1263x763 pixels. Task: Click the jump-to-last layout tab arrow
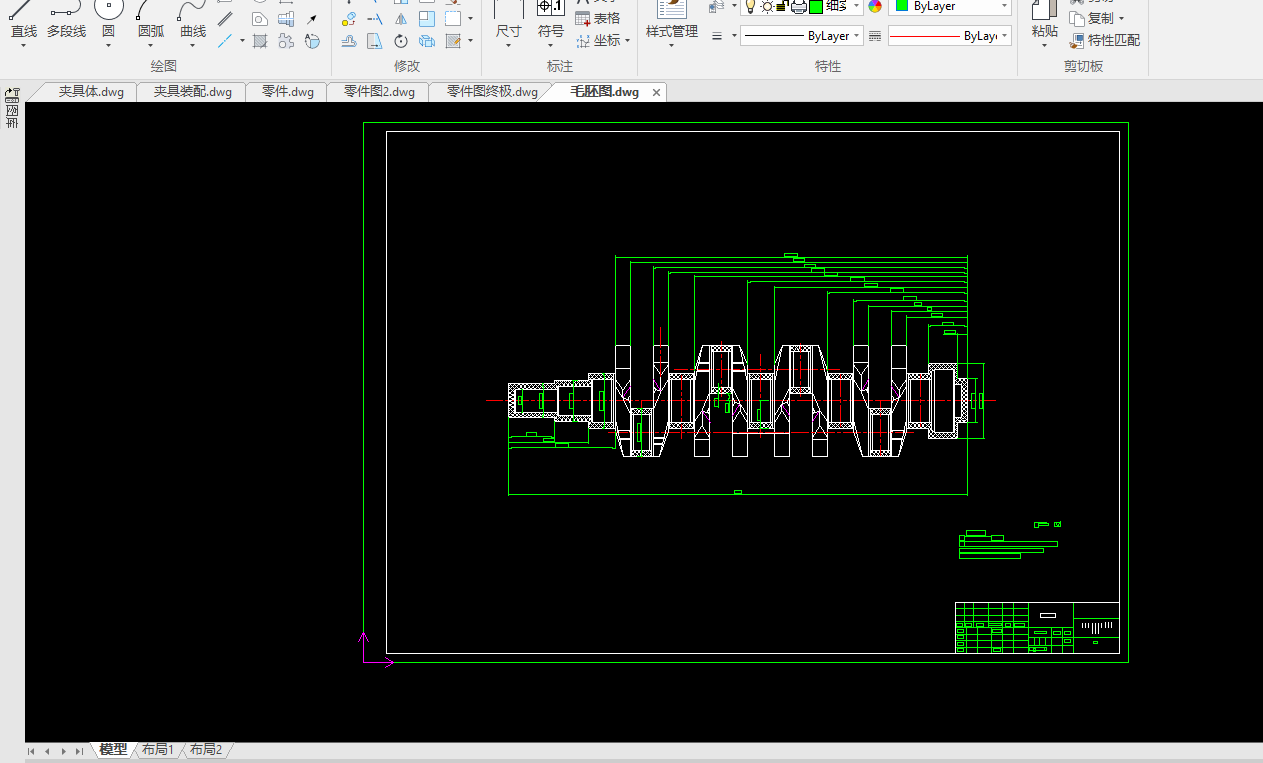pyautogui.click(x=79, y=751)
